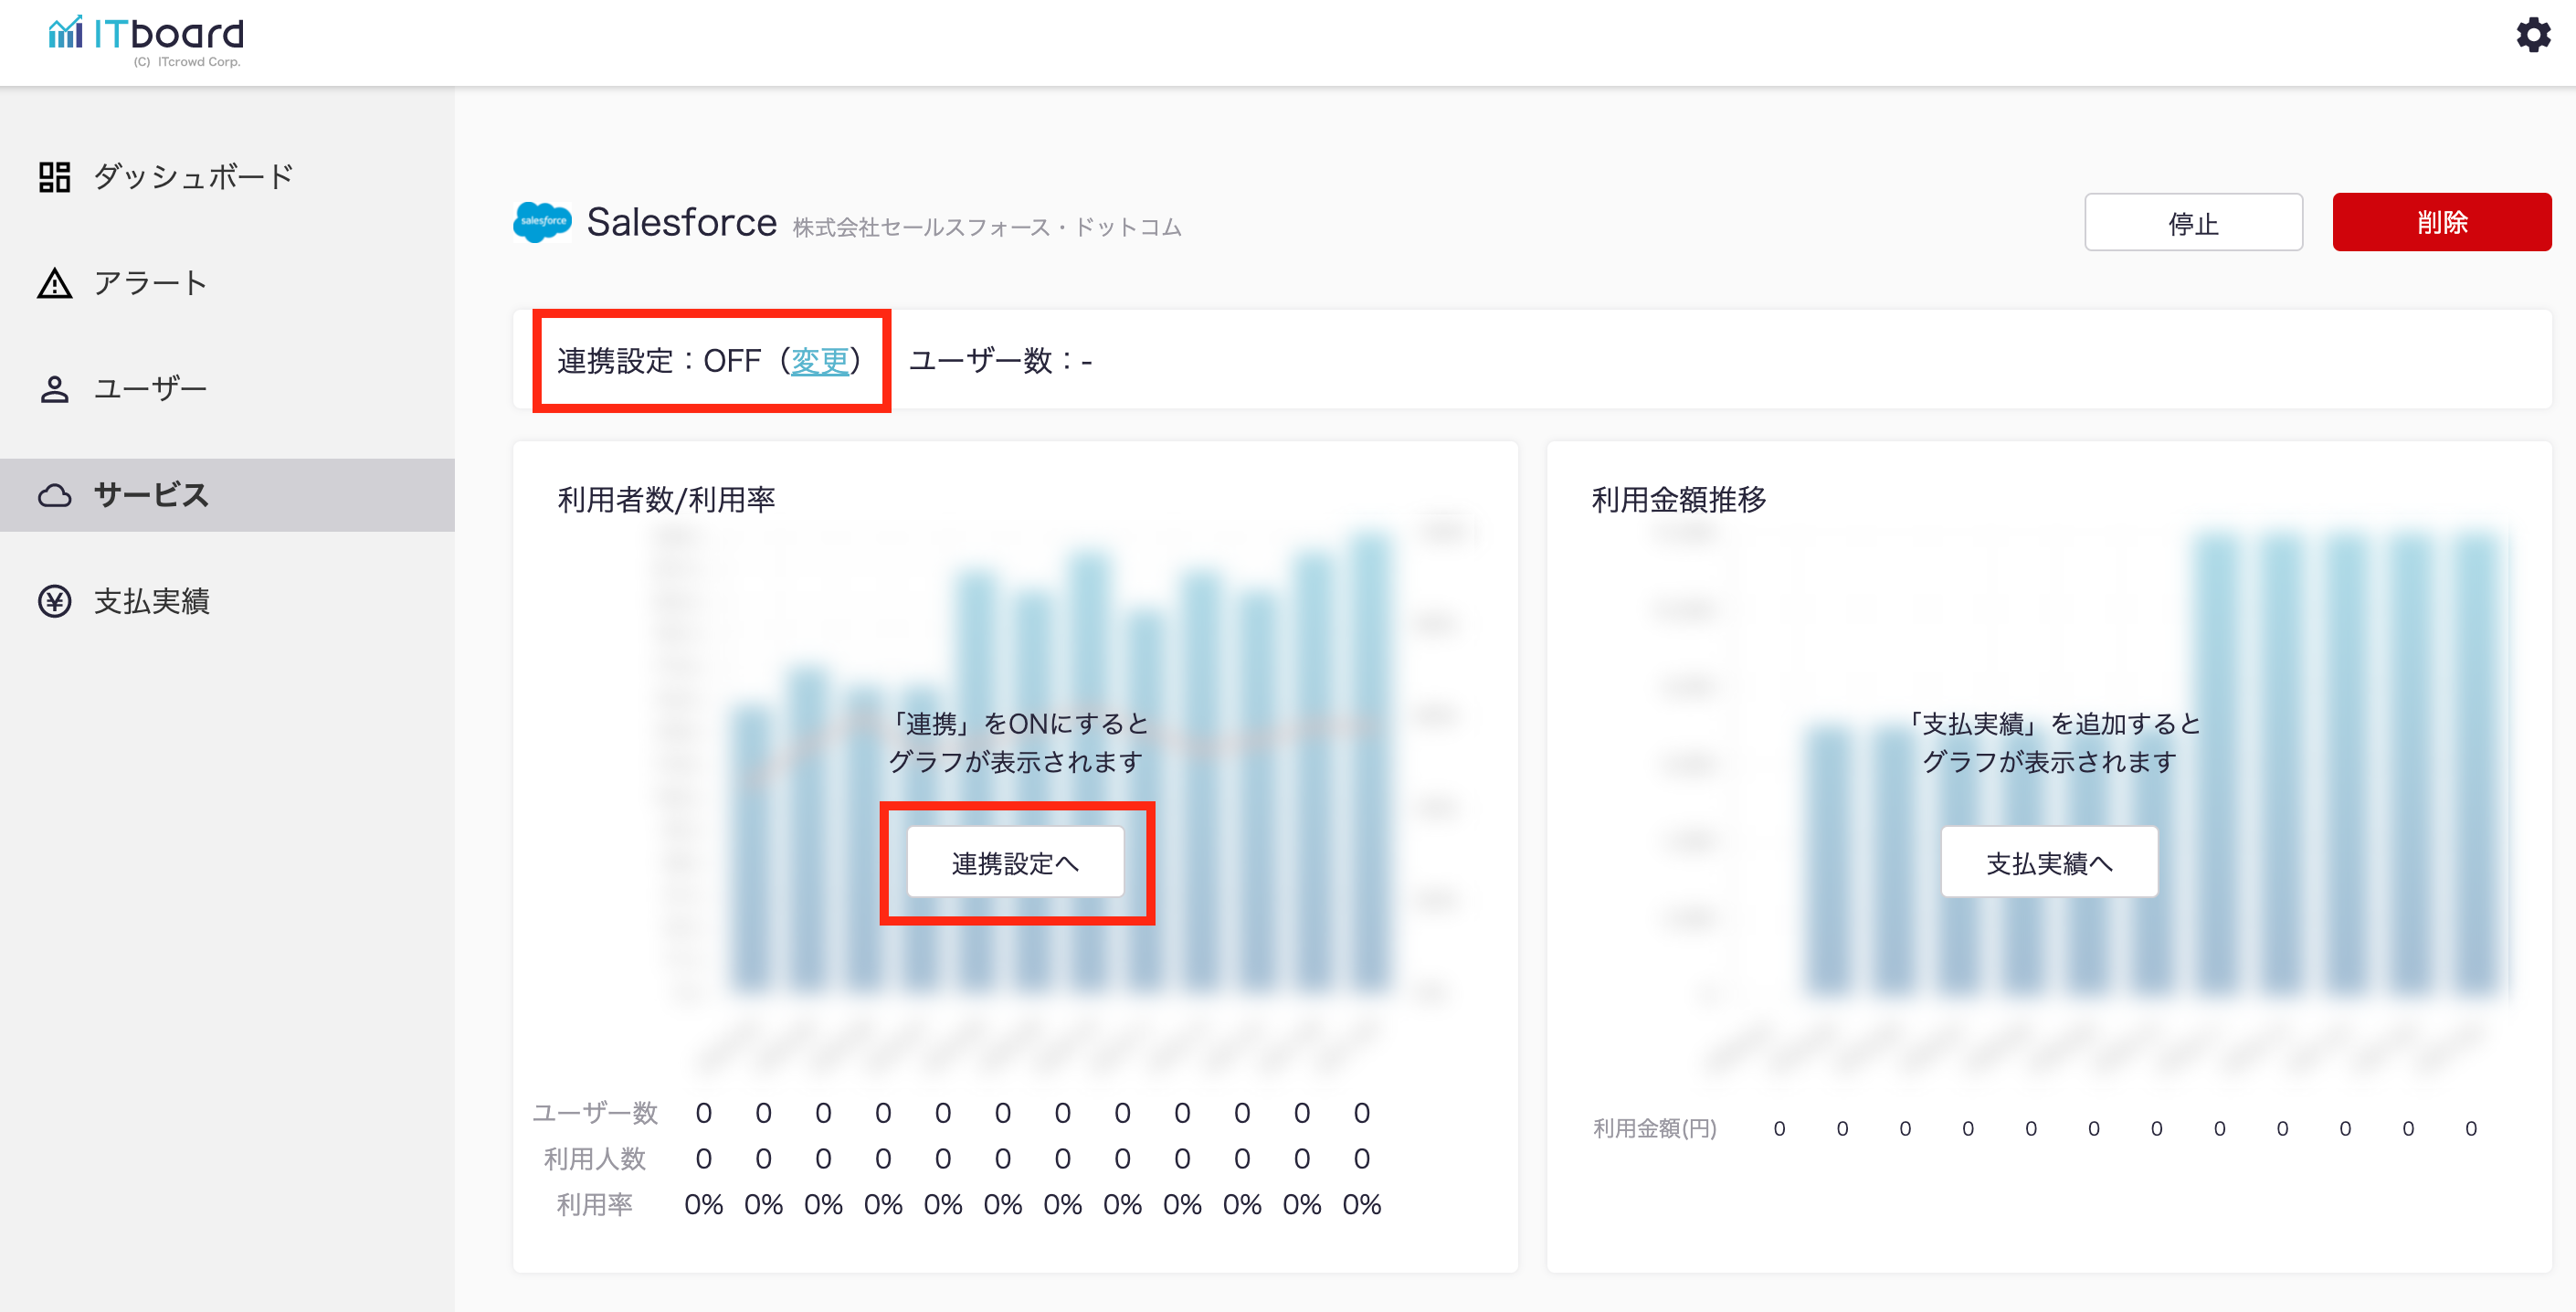Select サービス in sidebar
The width and height of the screenshot is (2576, 1312).
click(x=151, y=496)
